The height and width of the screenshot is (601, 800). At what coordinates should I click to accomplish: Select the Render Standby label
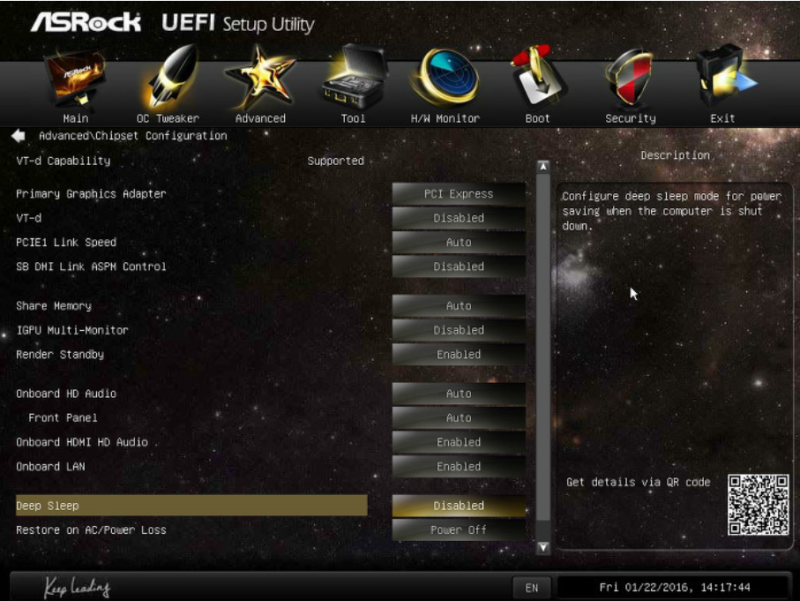60,354
